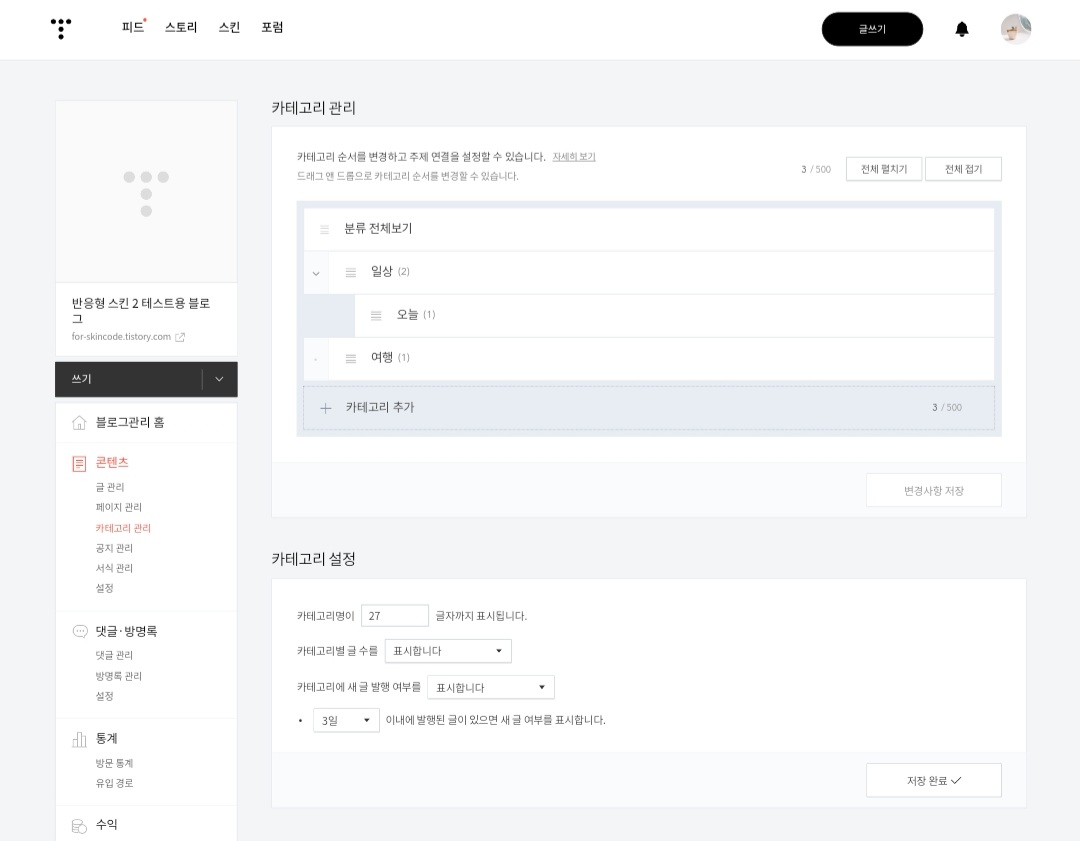
Task: Click the plus icon to add a category
Action: point(326,408)
